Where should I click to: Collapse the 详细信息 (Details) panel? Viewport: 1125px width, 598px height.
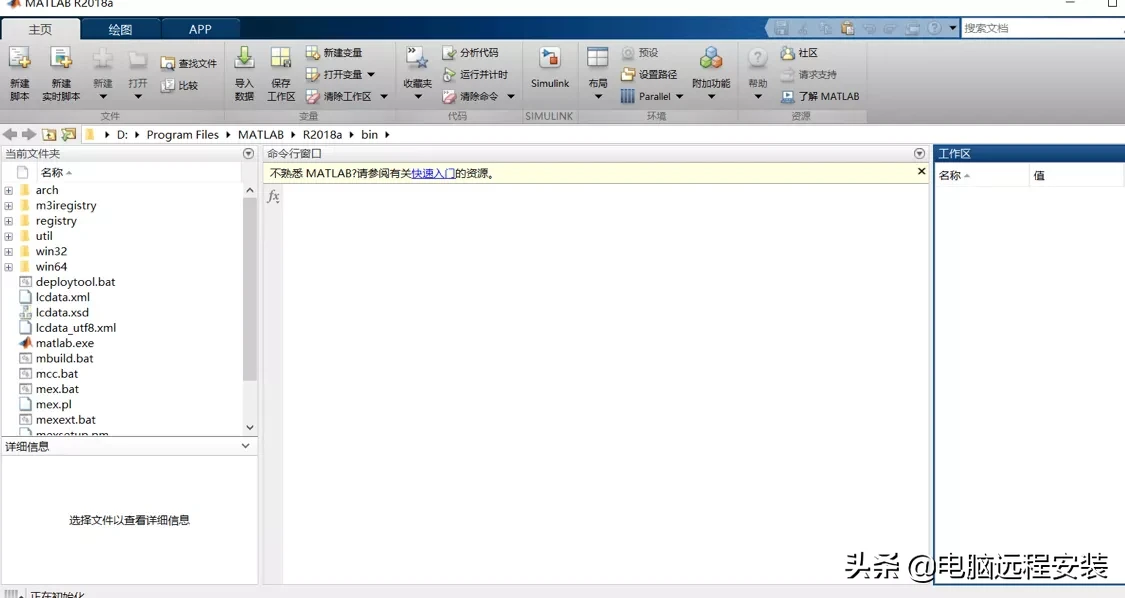(x=245, y=446)
